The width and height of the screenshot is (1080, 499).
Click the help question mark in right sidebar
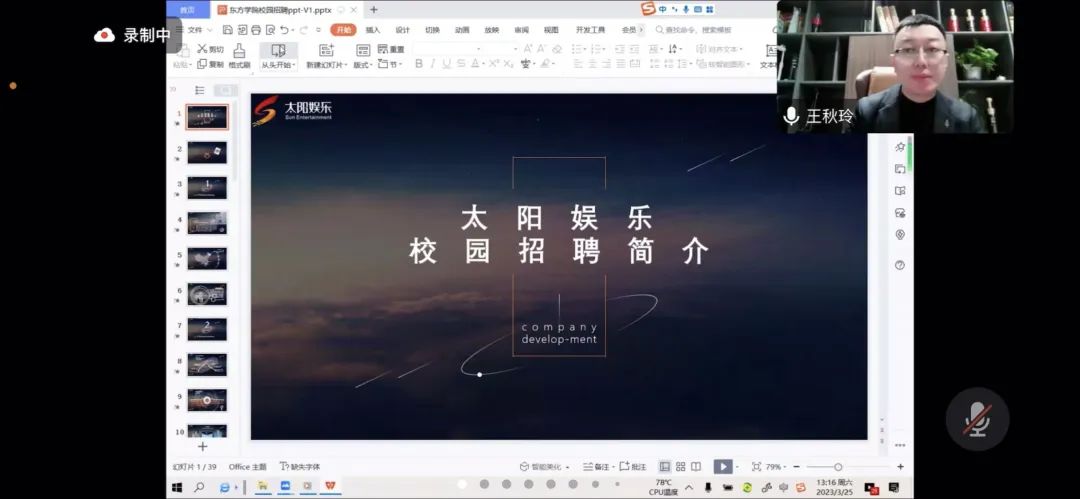[x=900, y=265]
